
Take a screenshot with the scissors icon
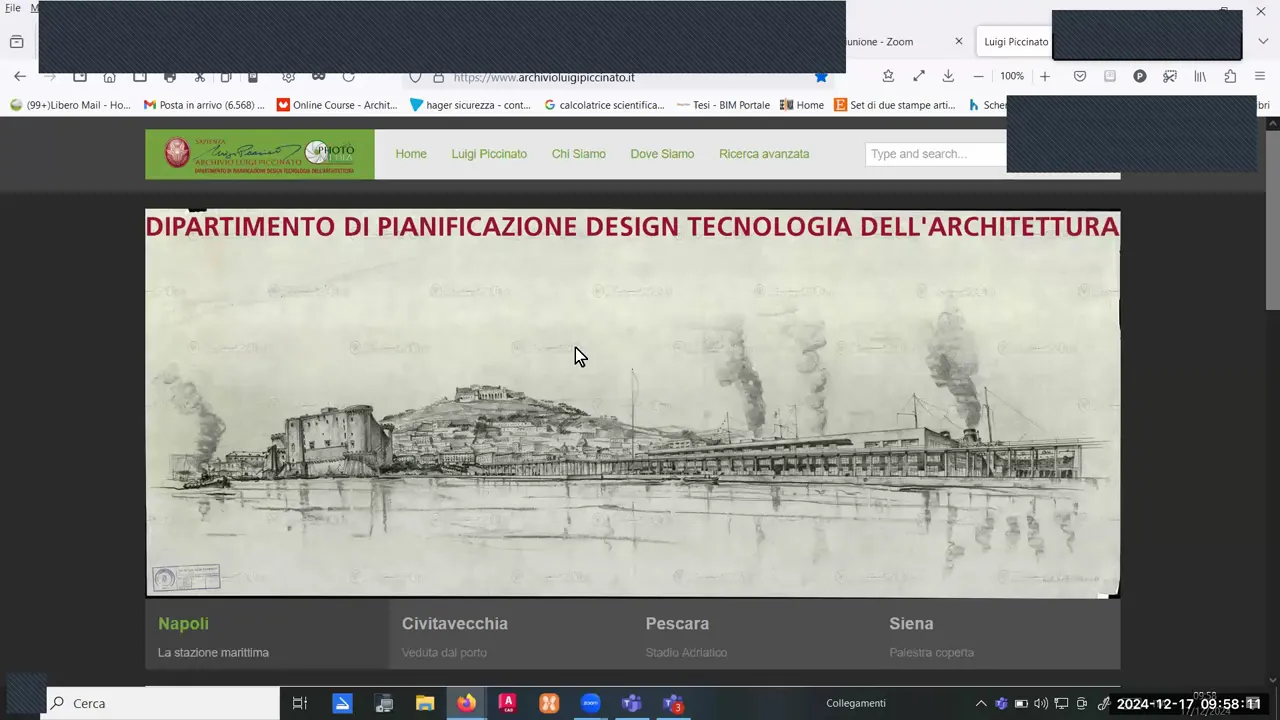click(1170, 76)
